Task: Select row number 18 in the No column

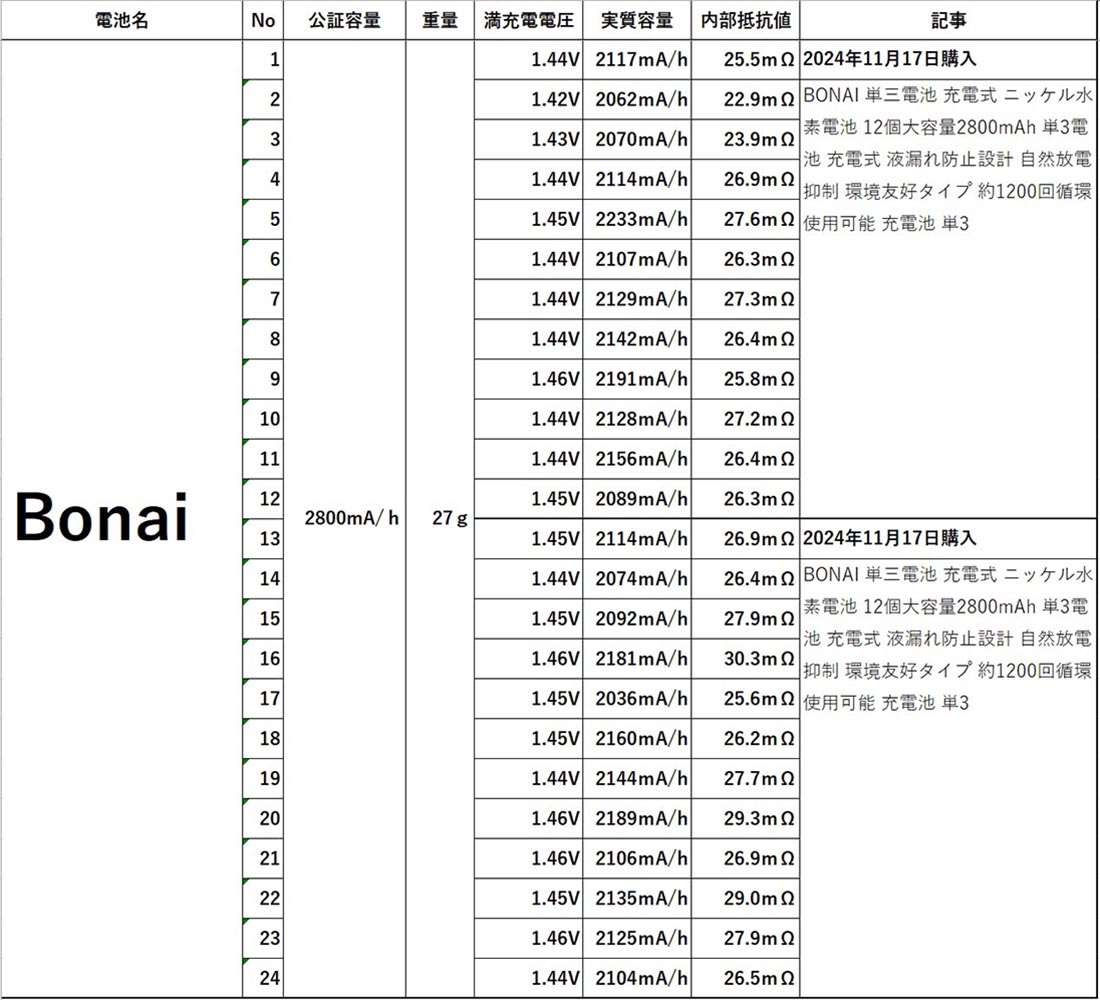Action: (x=263, y=739)
